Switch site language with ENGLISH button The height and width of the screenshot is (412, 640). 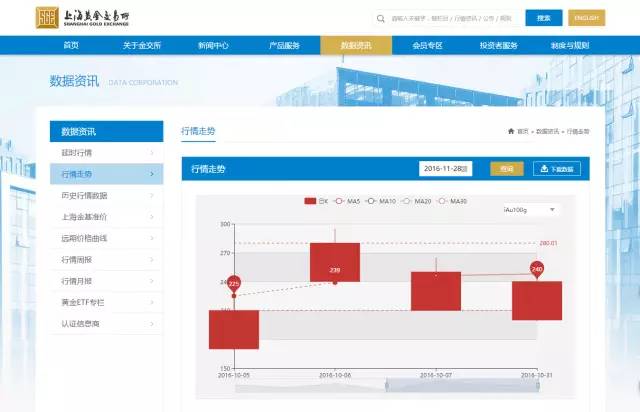click(x=587, y=18)
